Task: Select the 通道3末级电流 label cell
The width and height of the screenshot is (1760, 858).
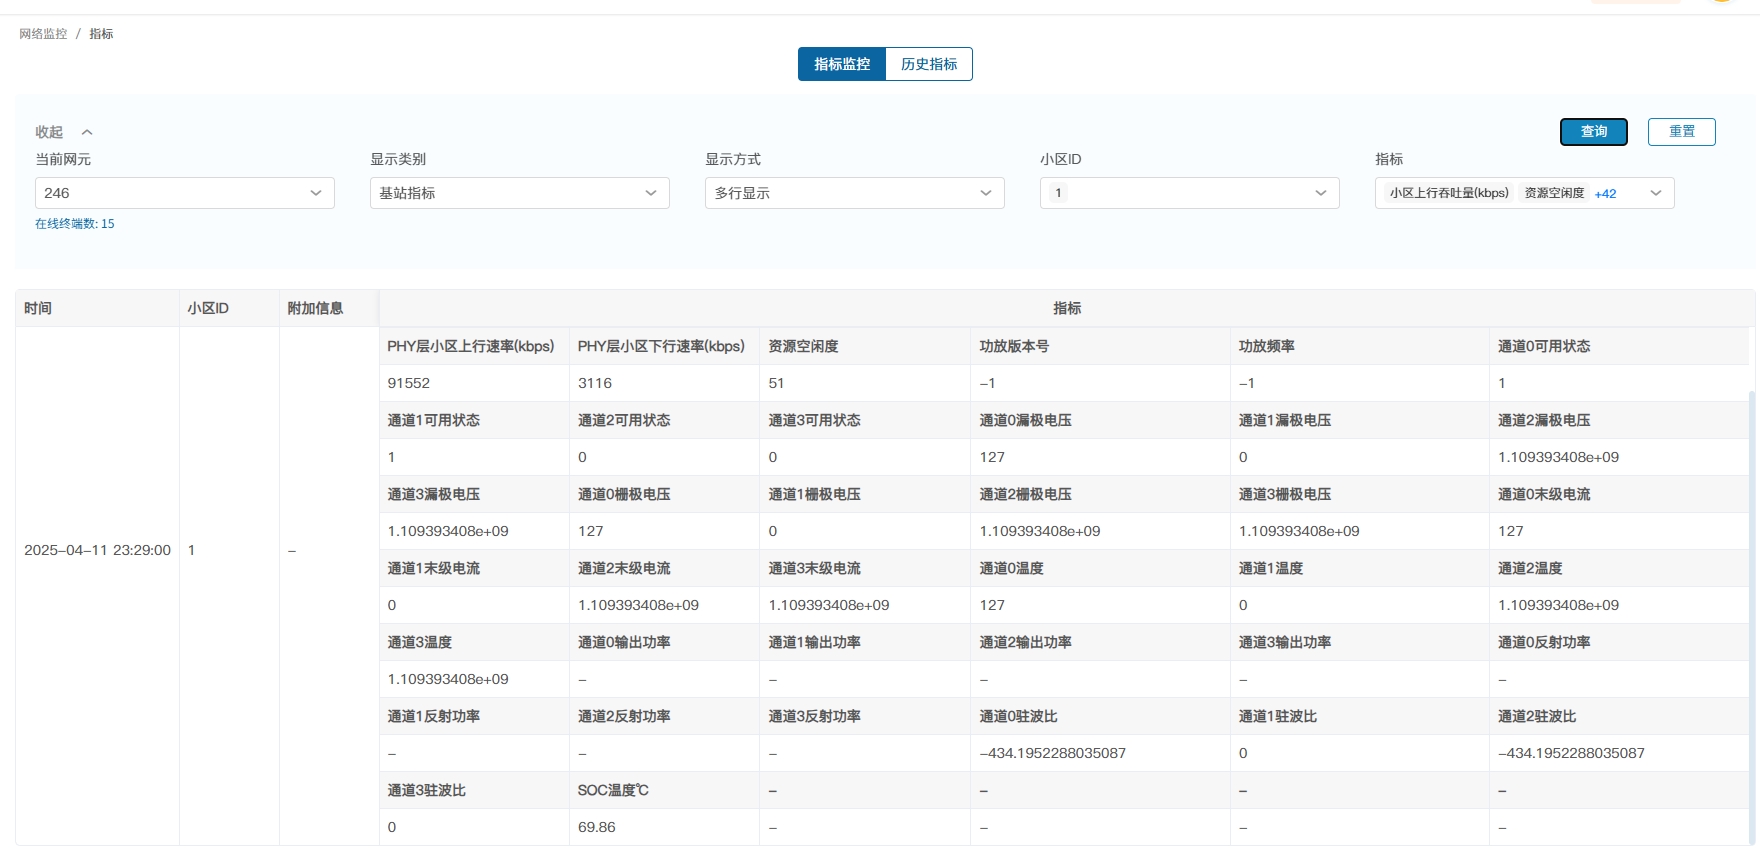Action: 865,568
